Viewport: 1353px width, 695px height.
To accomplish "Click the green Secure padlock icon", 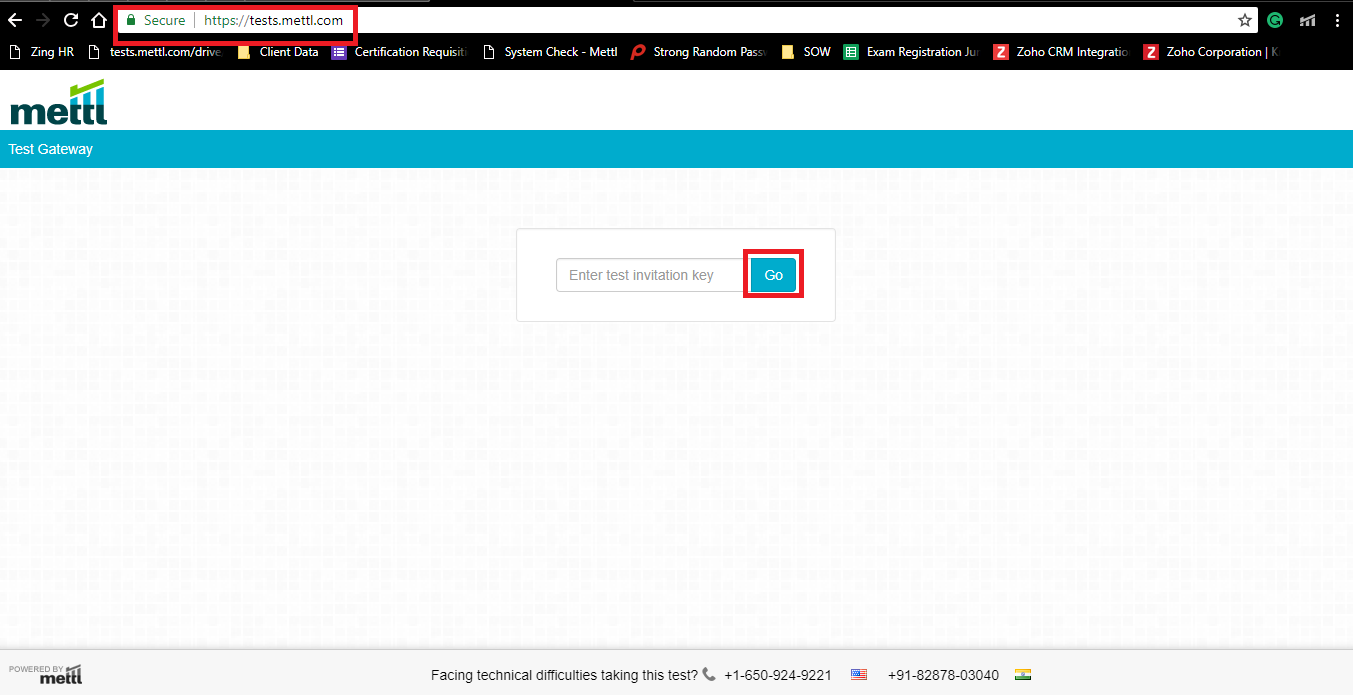I will point(131,20).
